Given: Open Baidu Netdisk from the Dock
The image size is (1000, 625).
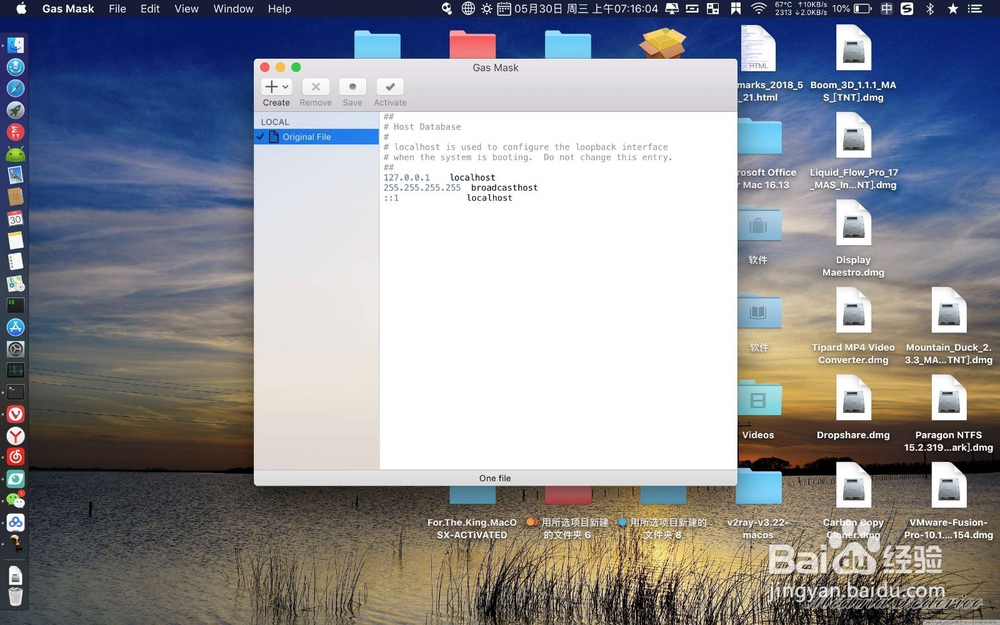Looking at the screenshot, I should [x=15, y=522].
